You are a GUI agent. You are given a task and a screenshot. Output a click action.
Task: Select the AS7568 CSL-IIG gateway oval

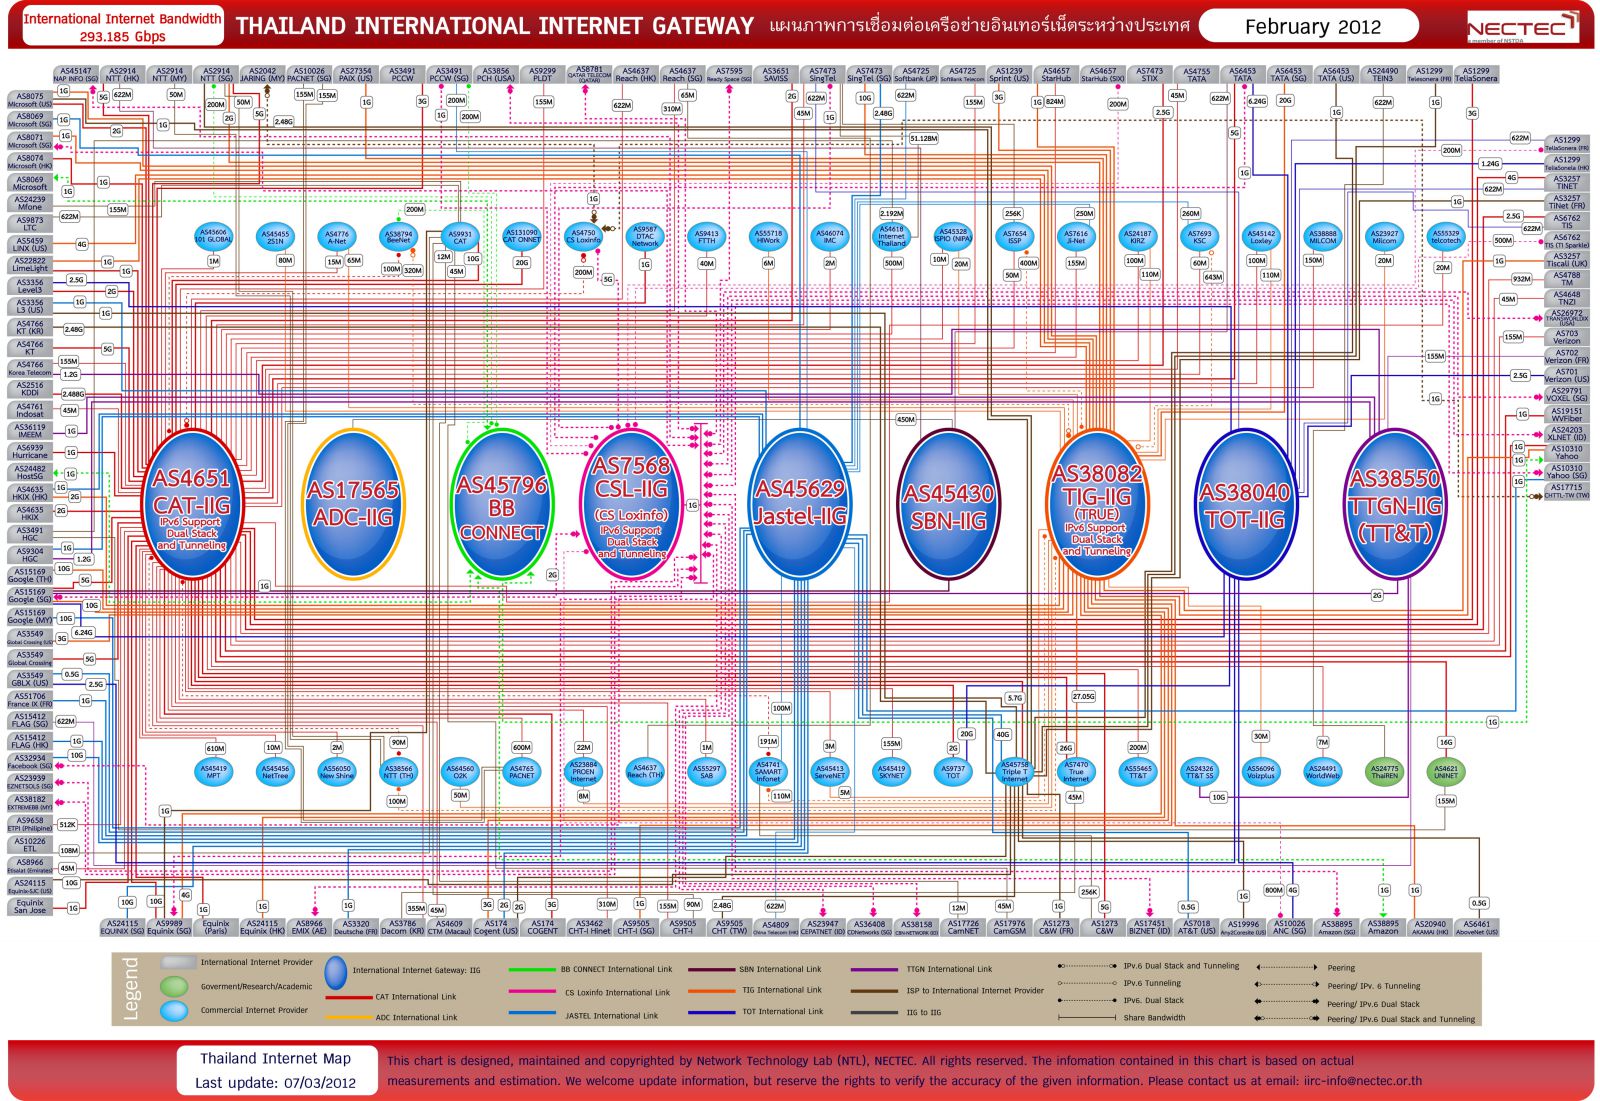(x=631, y=505)
